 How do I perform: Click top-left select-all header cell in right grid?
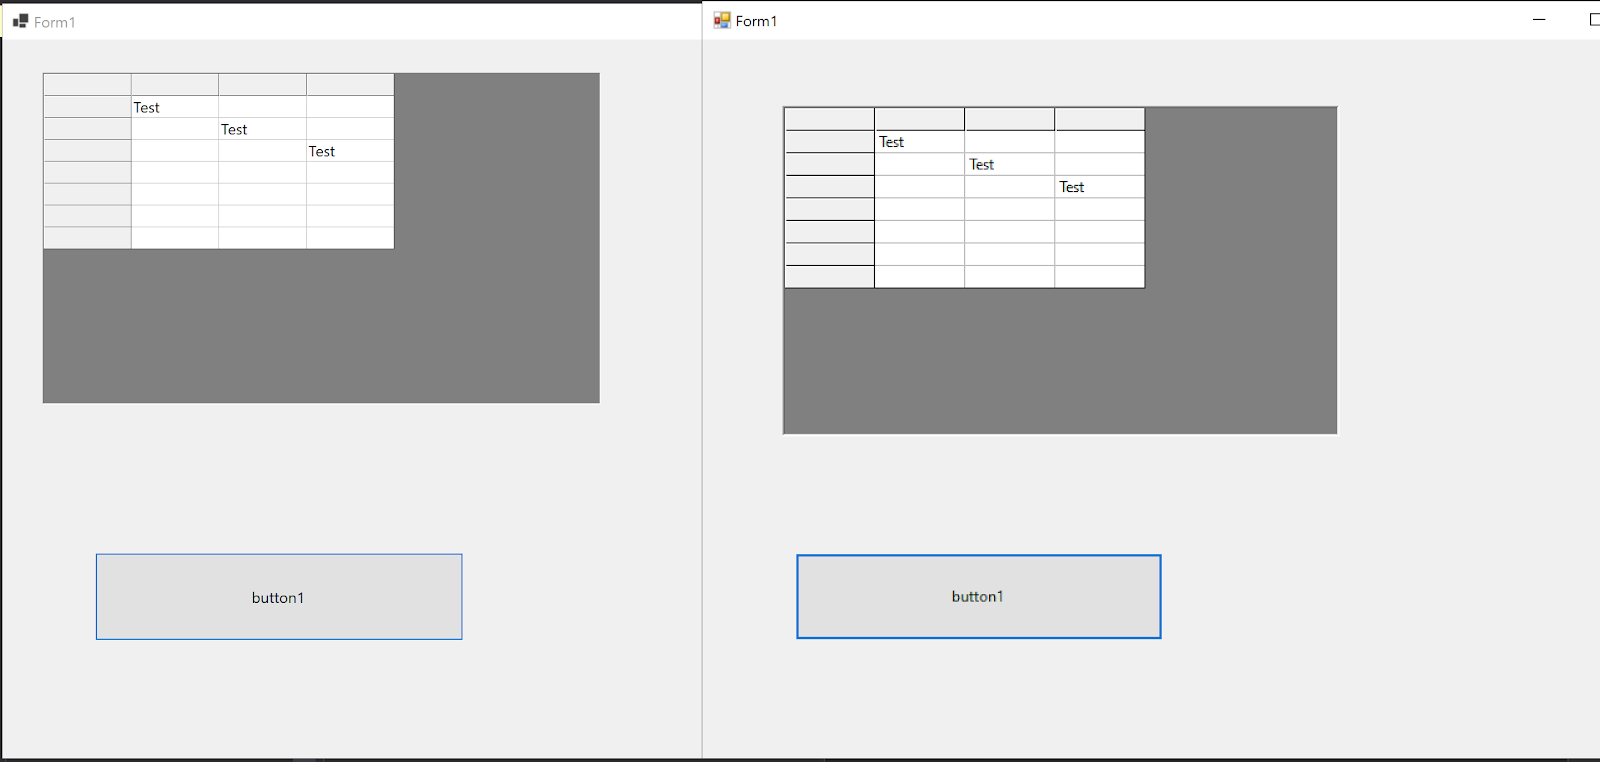point(830,119)
